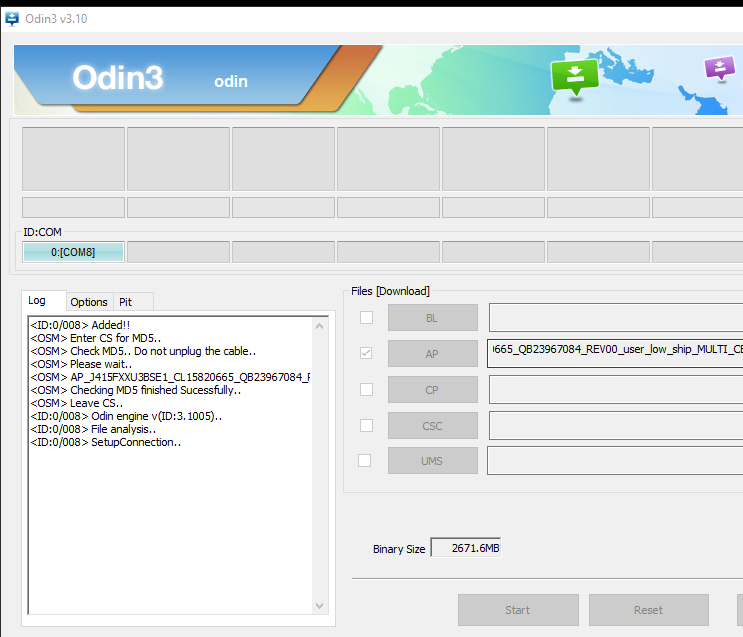Click log line '<ID:0/008> Added!!'
The image size is (743, 637).
coord(80,325)
